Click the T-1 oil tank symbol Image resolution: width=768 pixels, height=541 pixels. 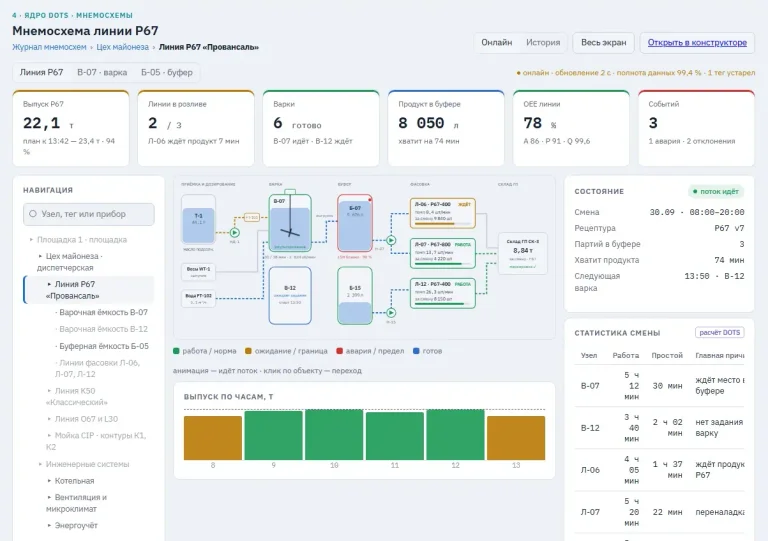point(198,219)
